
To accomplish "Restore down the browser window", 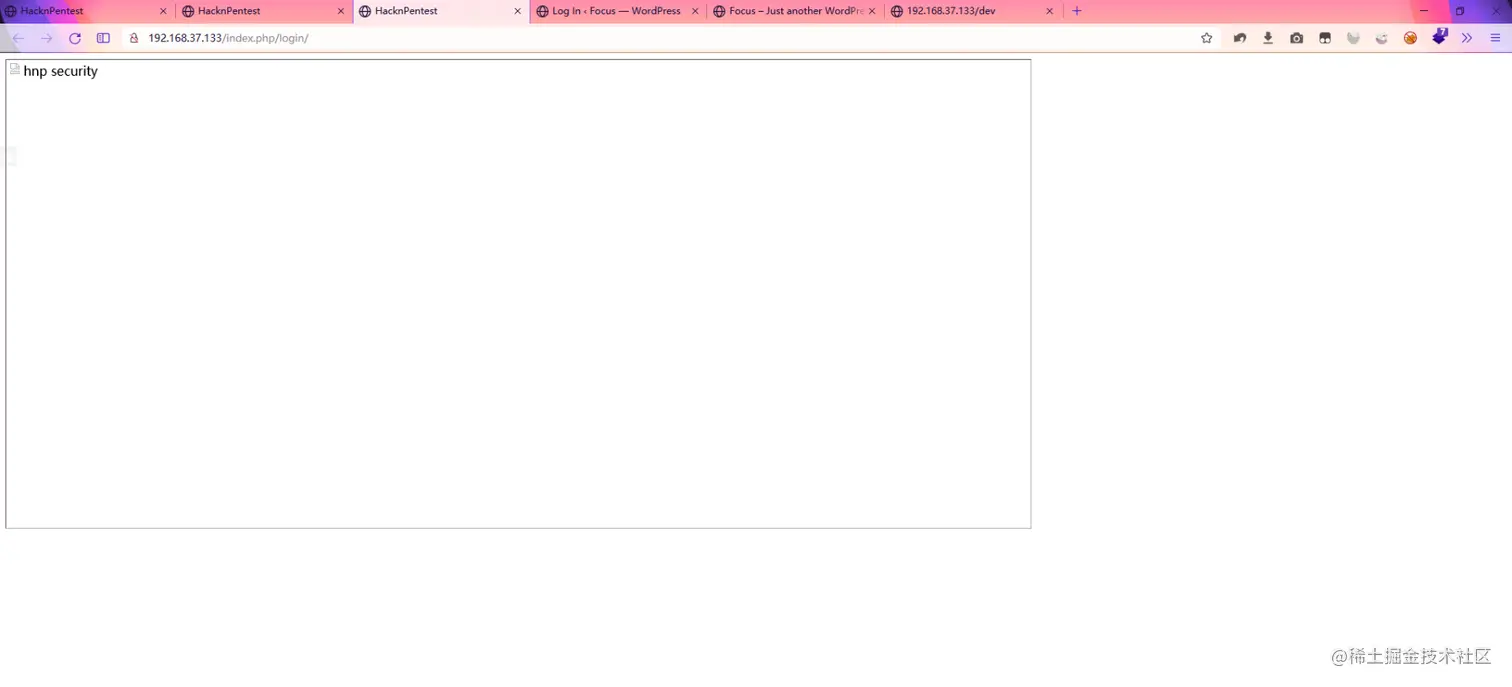I will [1460, 11].
